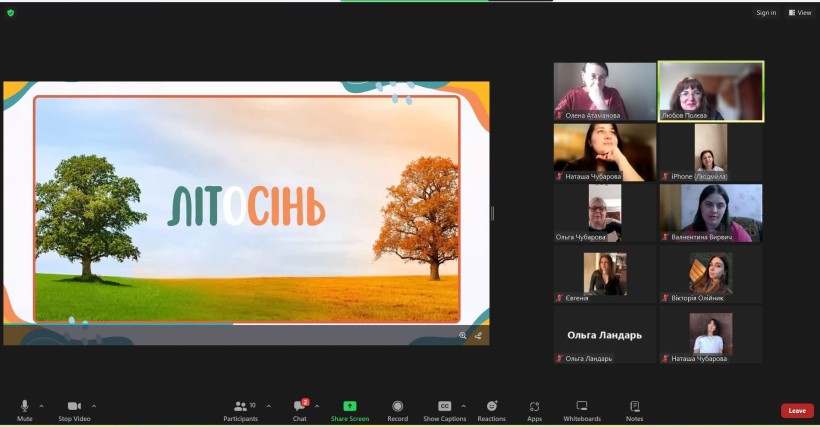
Task: Open the View layout menu
Action: pyautogui.click(x=800, y=13)
